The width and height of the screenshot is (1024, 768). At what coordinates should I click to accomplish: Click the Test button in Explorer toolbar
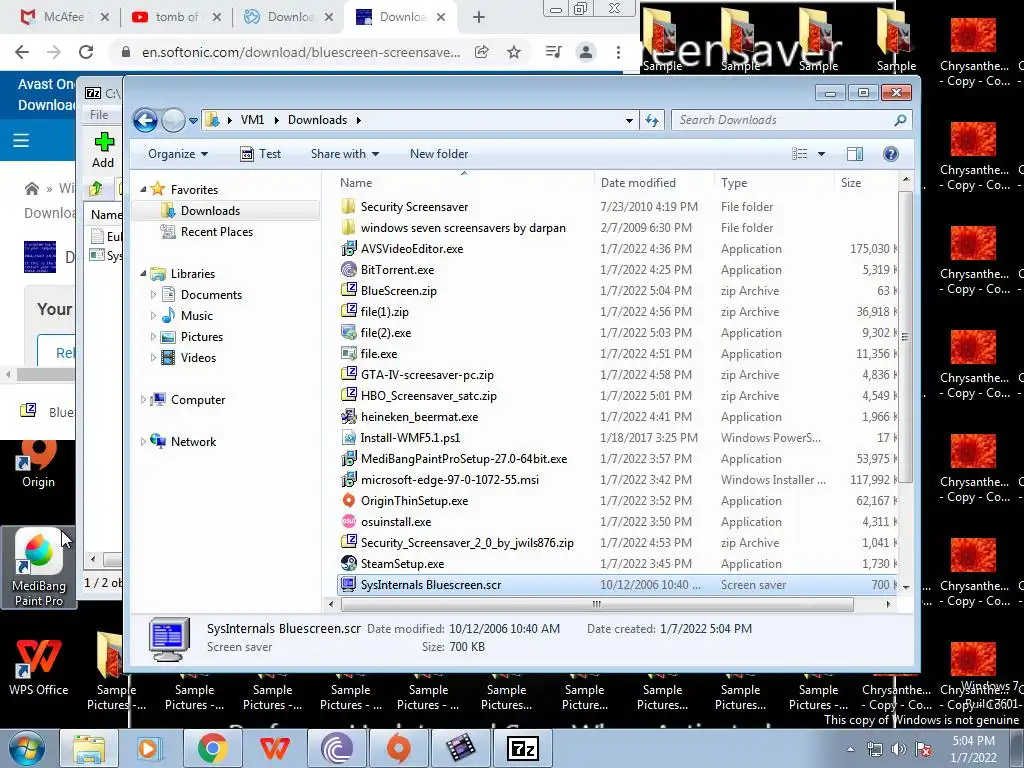261,154
